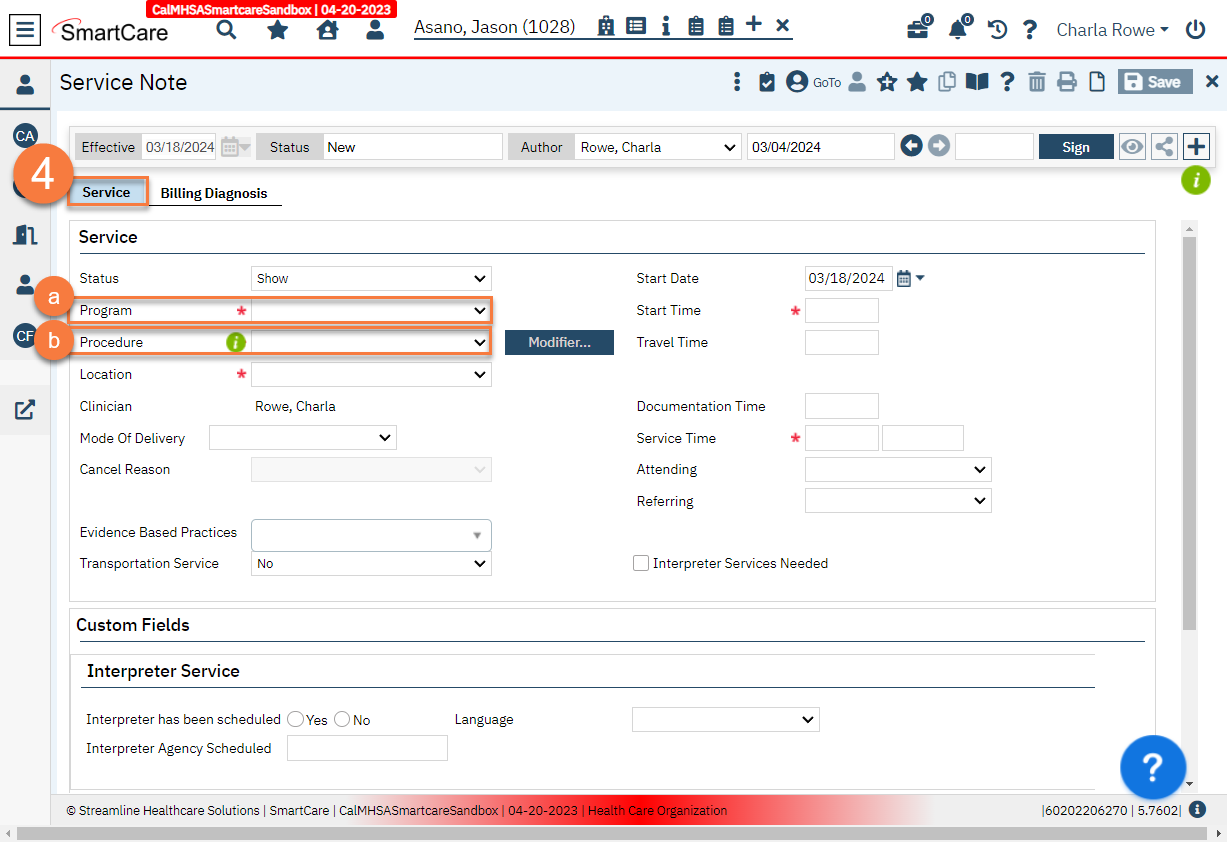1227x842 pixels.
Task: Select the Service tab
Action: point(107,192)
